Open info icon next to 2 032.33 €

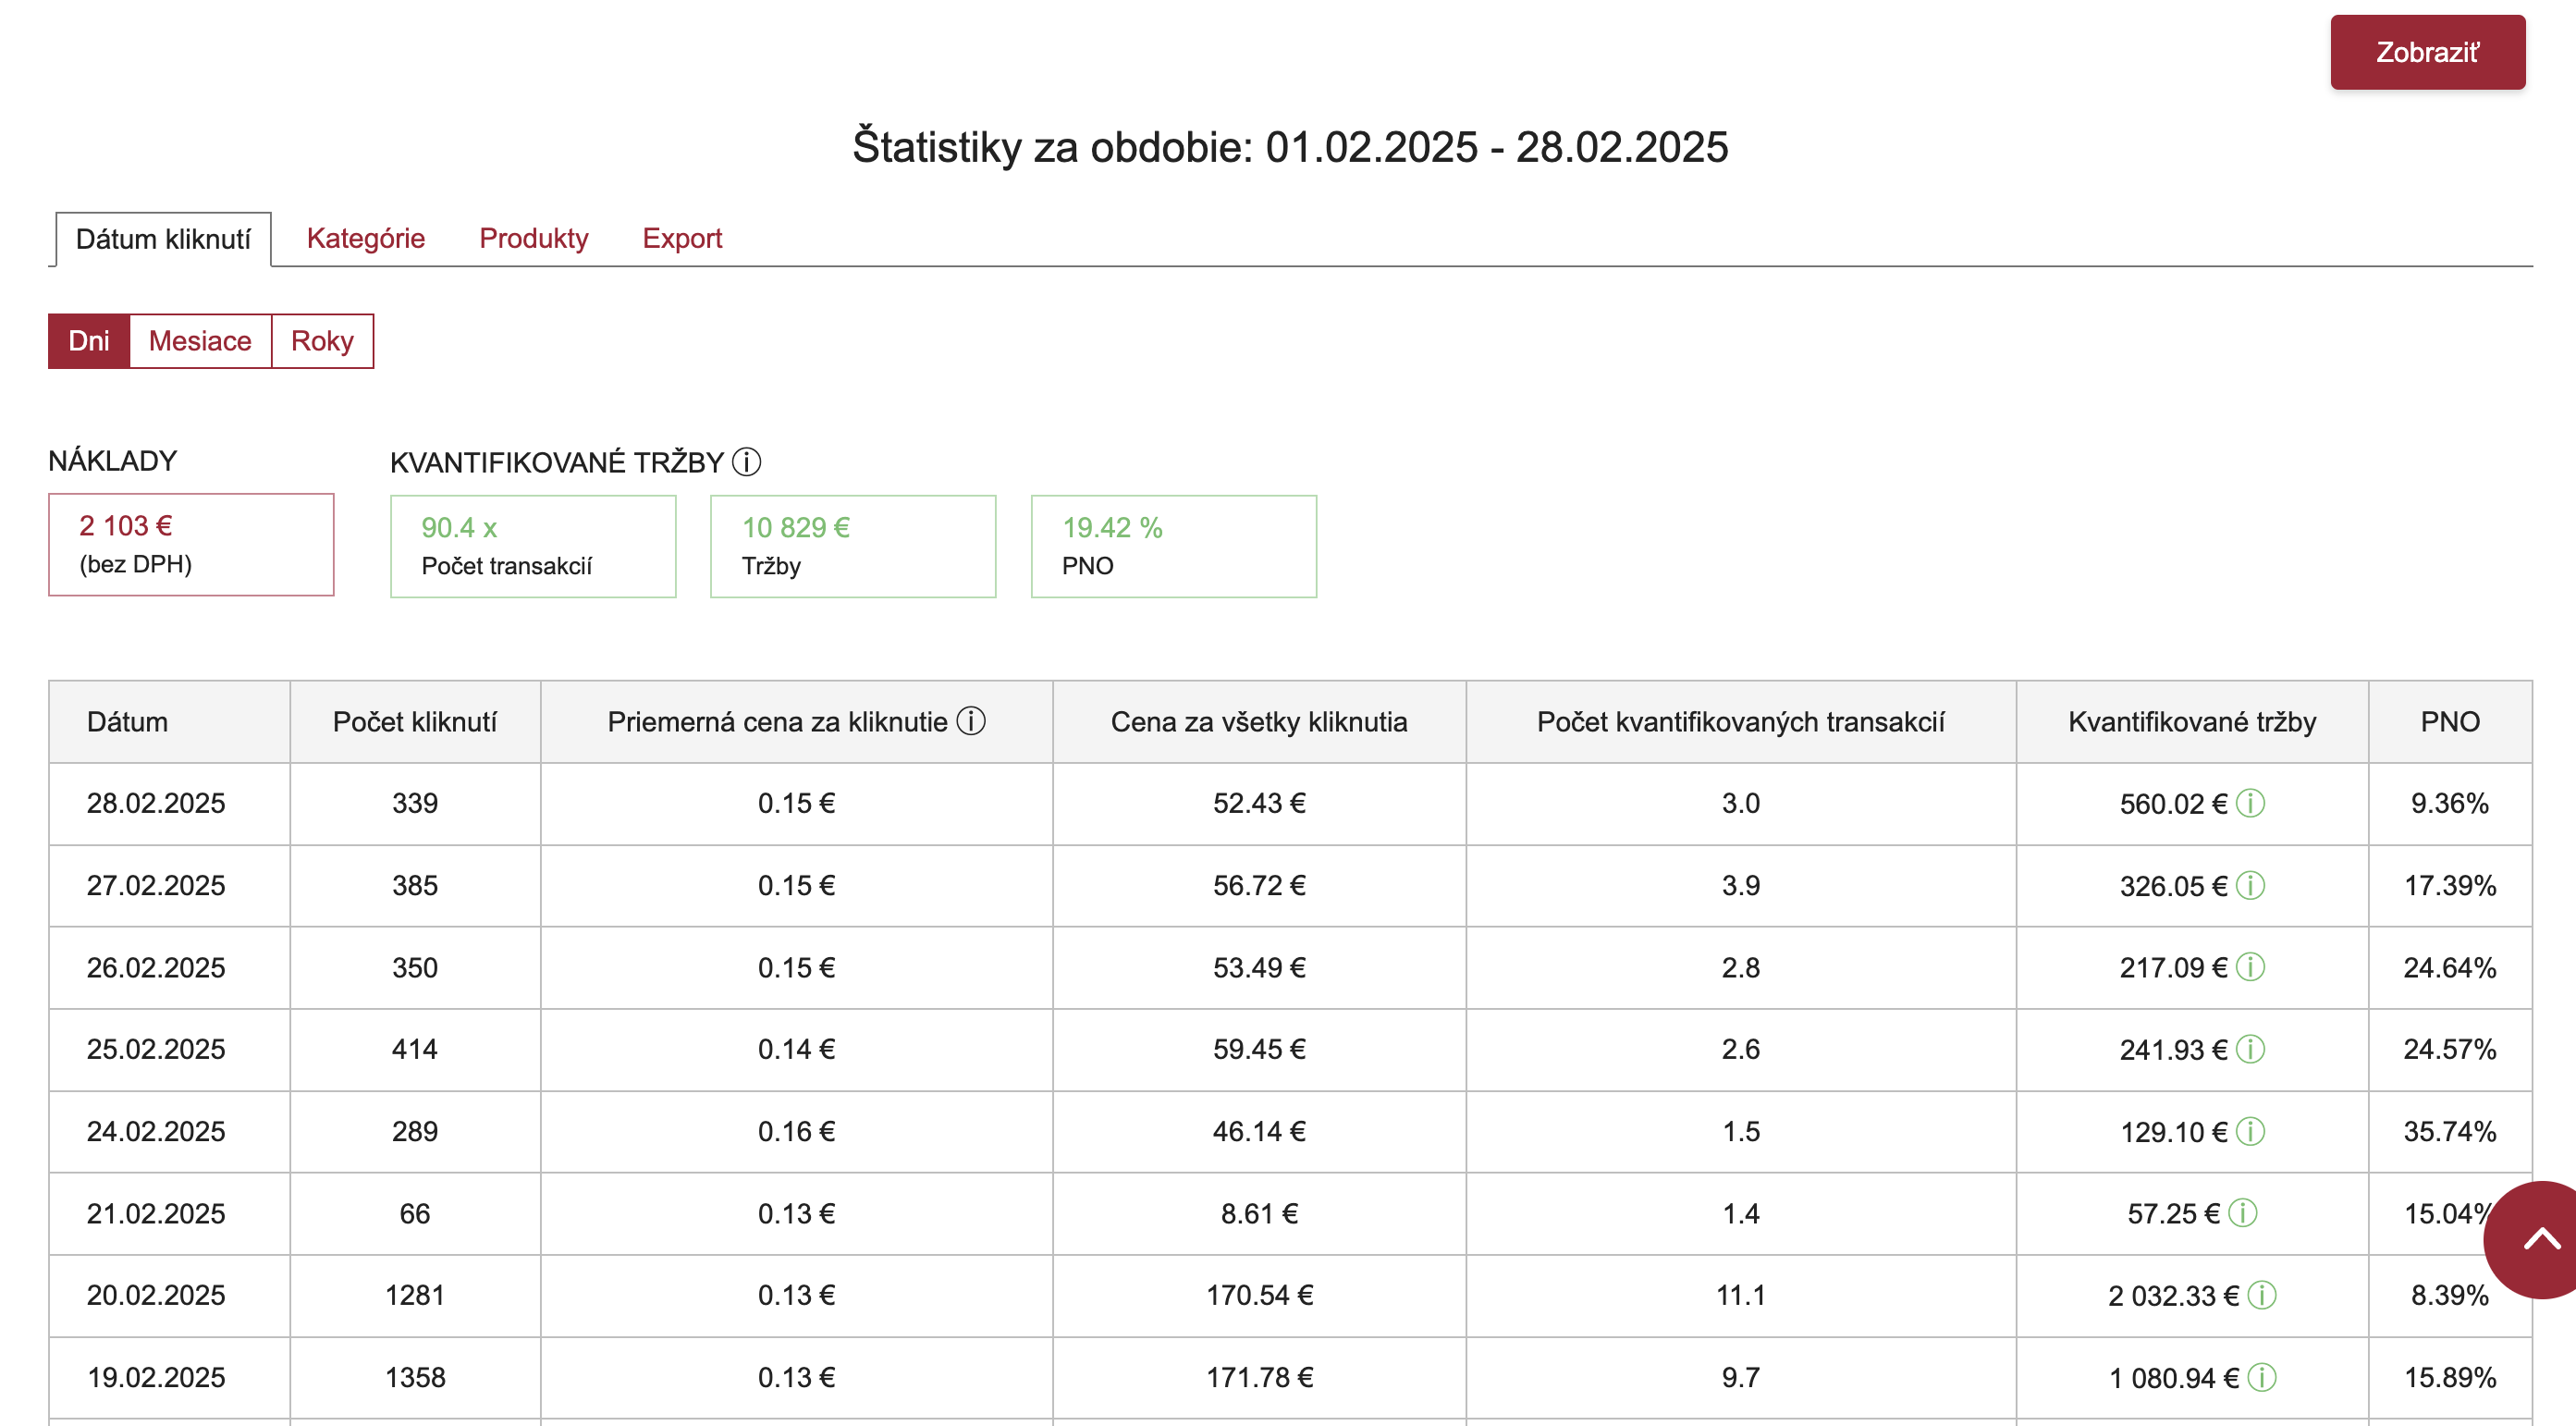pos(2262,1295)
